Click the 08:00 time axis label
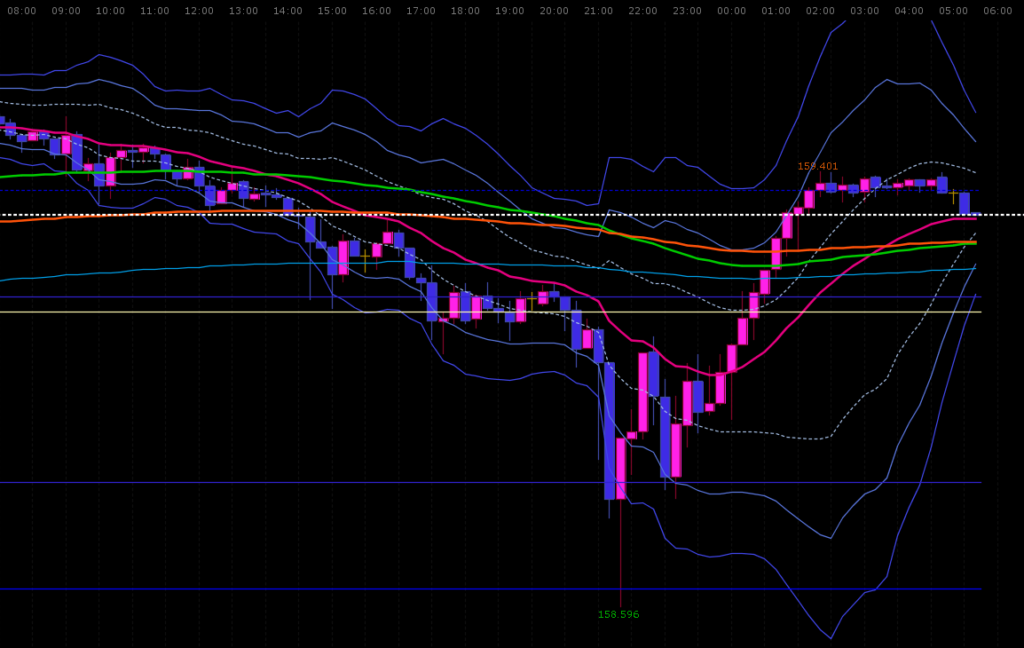Screen dimensions: 1024x648 pos(22,11)
